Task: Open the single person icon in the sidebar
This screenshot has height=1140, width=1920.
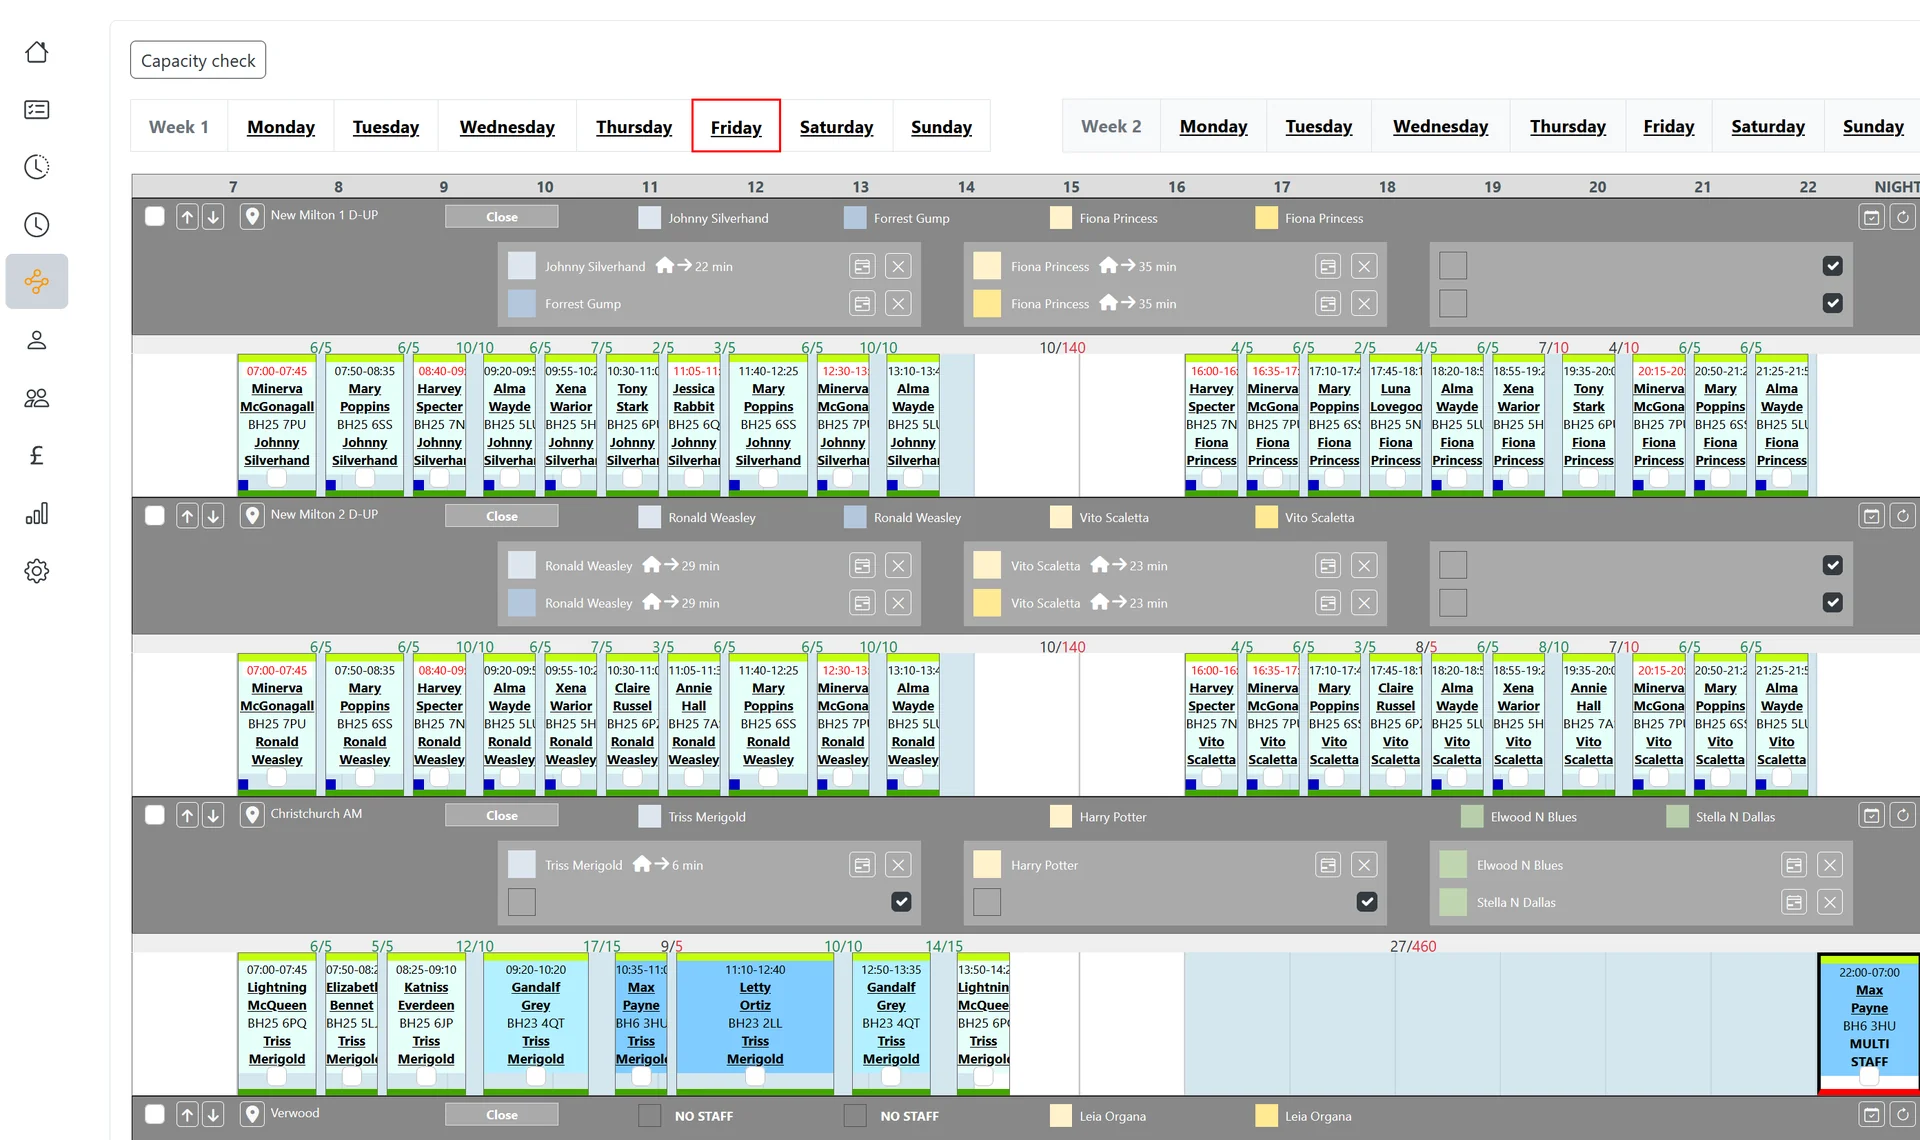Action: point(37,340)
